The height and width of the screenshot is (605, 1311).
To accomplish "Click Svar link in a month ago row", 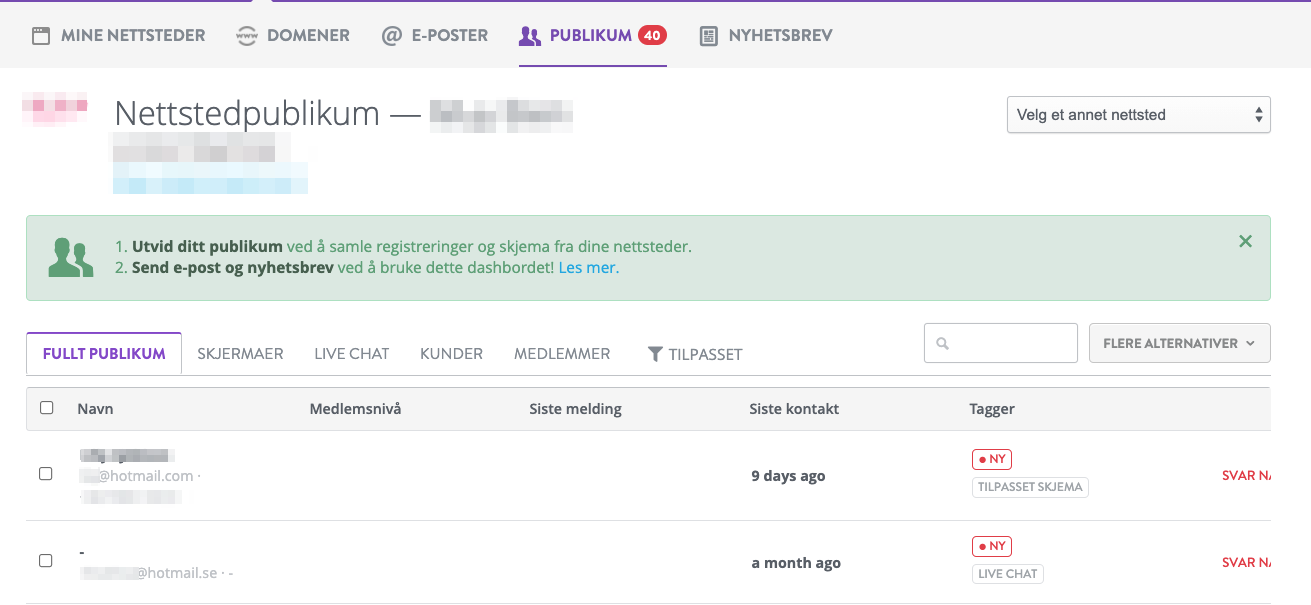I will click(1246, 563).
